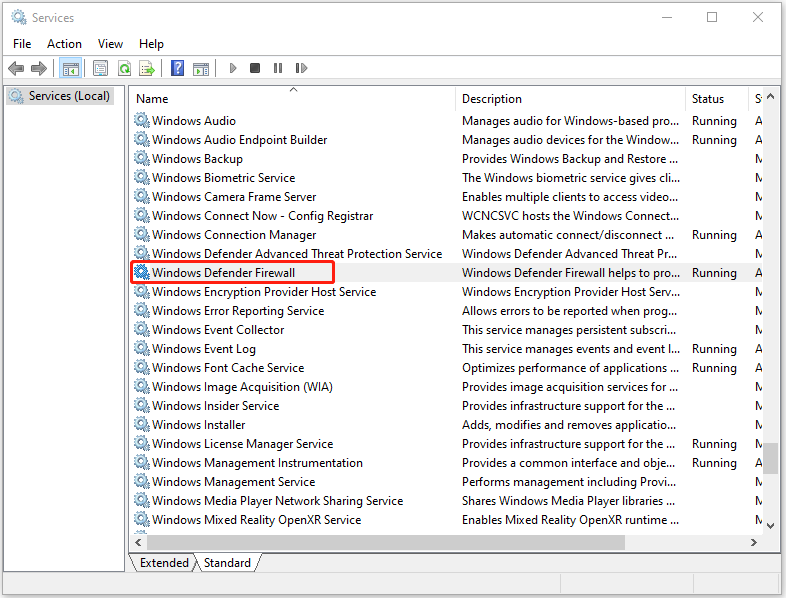Click the Export List toolbar icon
The width and height of the screenshot is (786, 598).
147,68
